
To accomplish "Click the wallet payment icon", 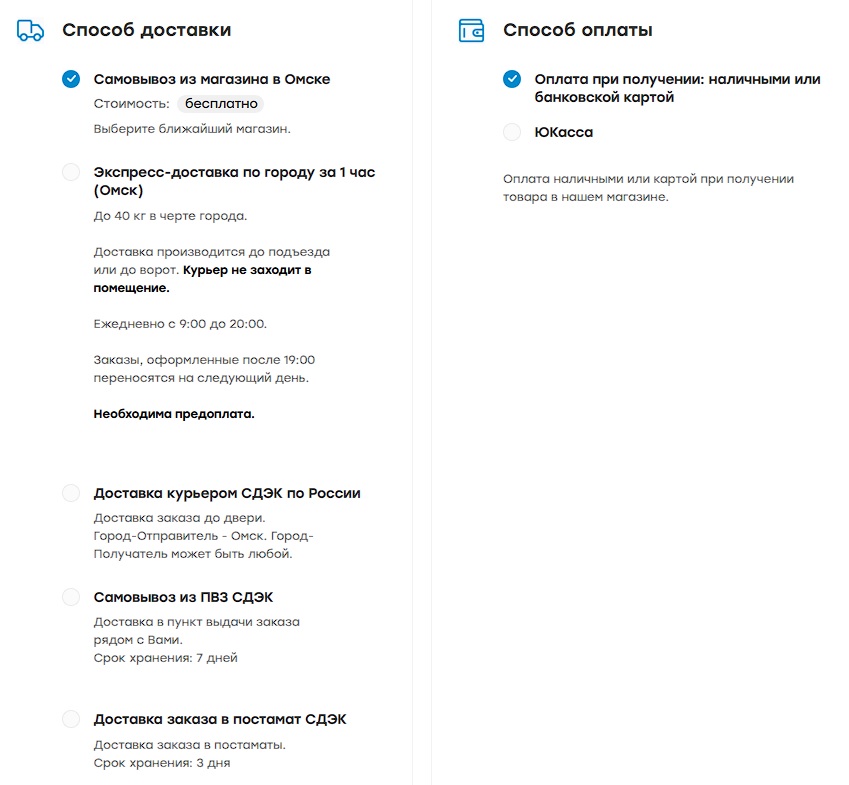I will tap(471, 30).
